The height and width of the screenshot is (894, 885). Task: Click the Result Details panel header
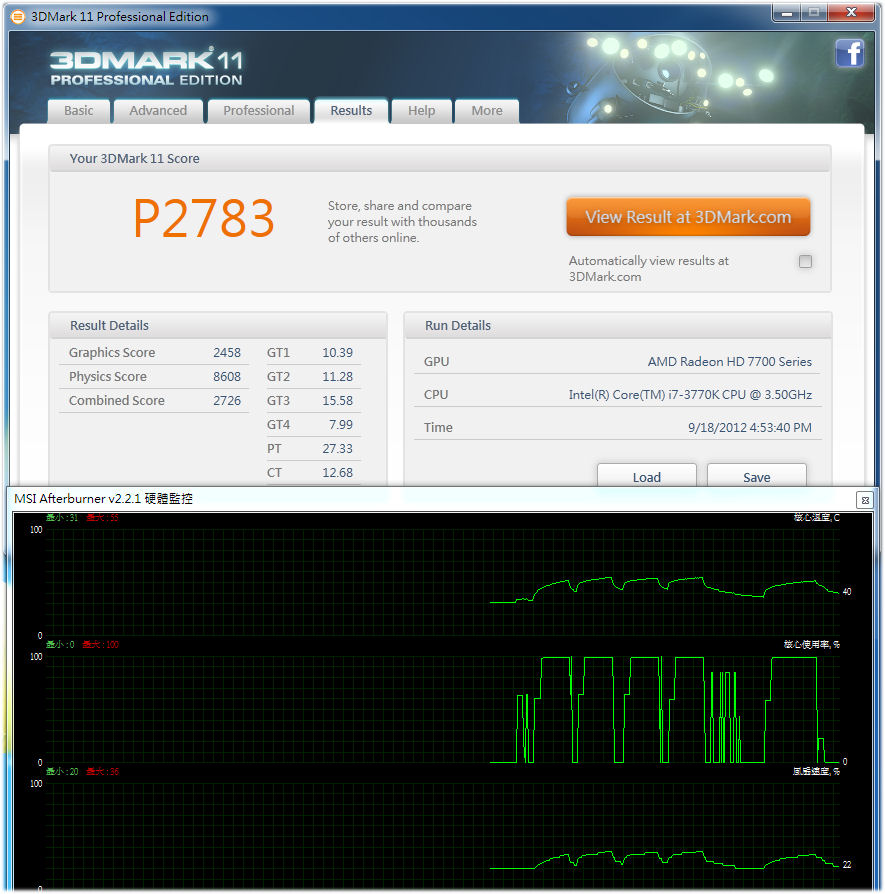click(218, 326)
